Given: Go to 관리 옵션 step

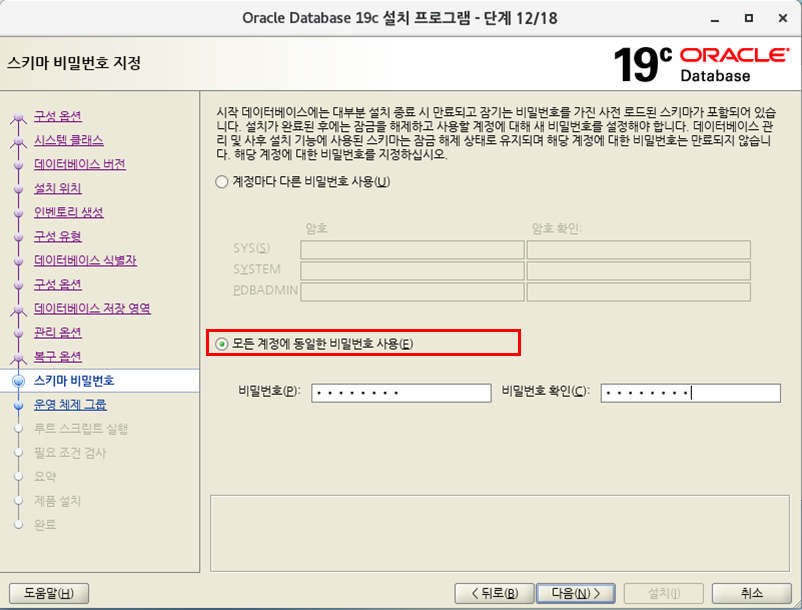Looking at the screenshot, I should tap(58, 332).
